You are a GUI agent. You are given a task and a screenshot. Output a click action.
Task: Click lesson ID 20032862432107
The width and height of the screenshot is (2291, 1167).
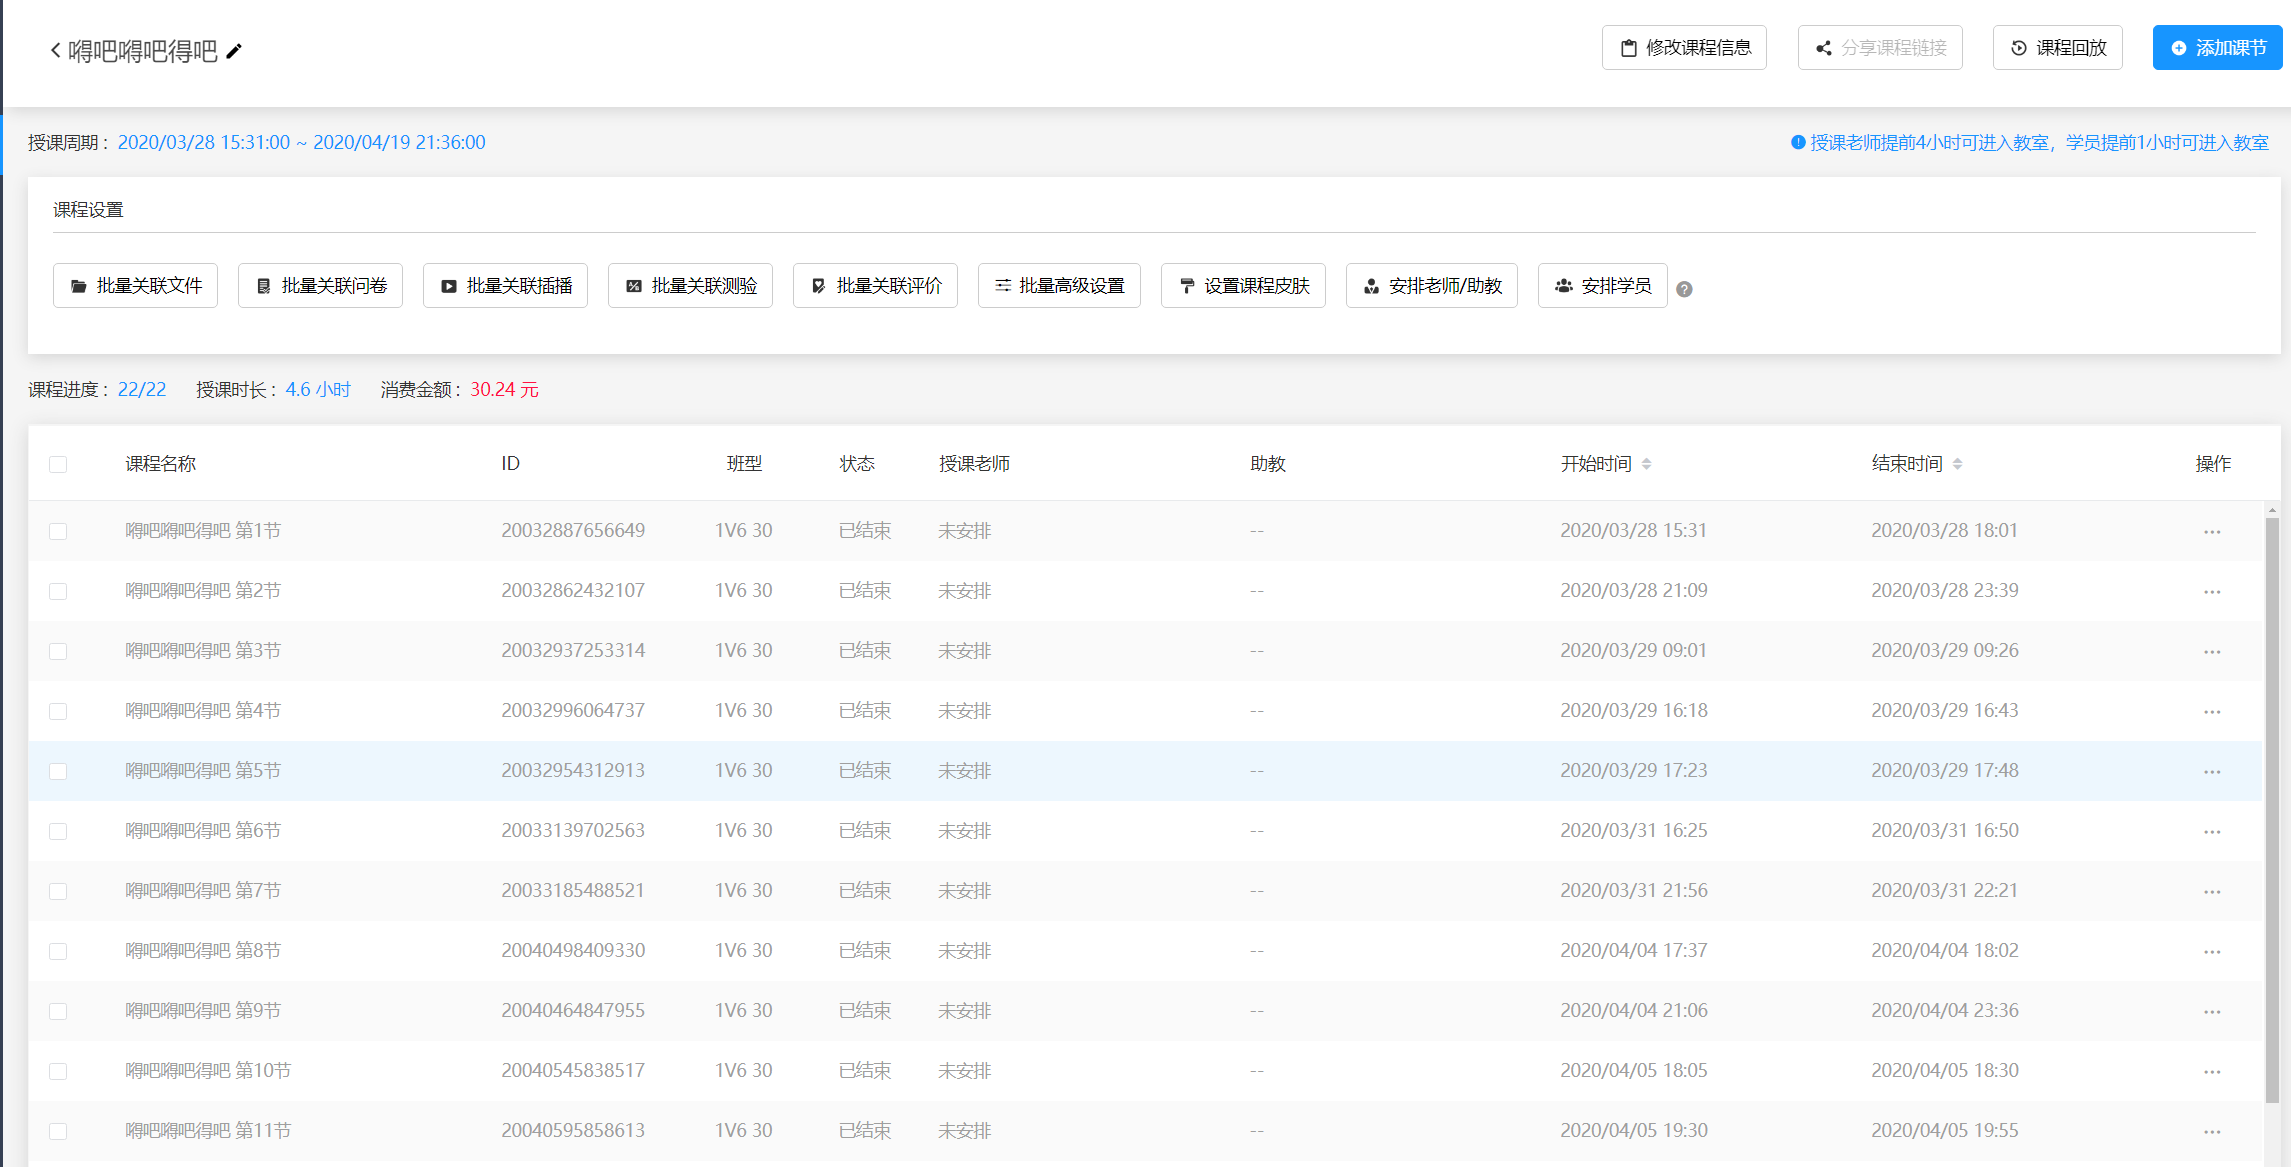573,591
